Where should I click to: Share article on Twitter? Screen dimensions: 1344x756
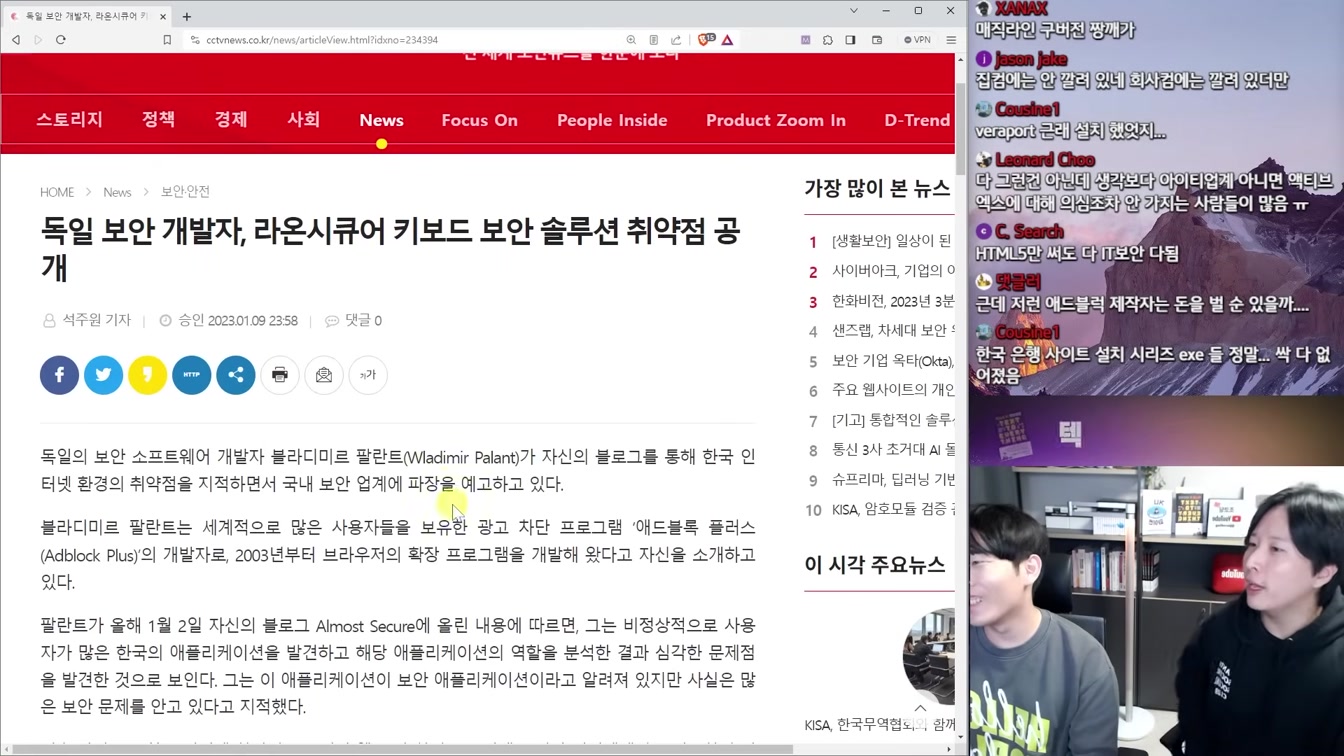pyautogui.click(x=103, y=375)
